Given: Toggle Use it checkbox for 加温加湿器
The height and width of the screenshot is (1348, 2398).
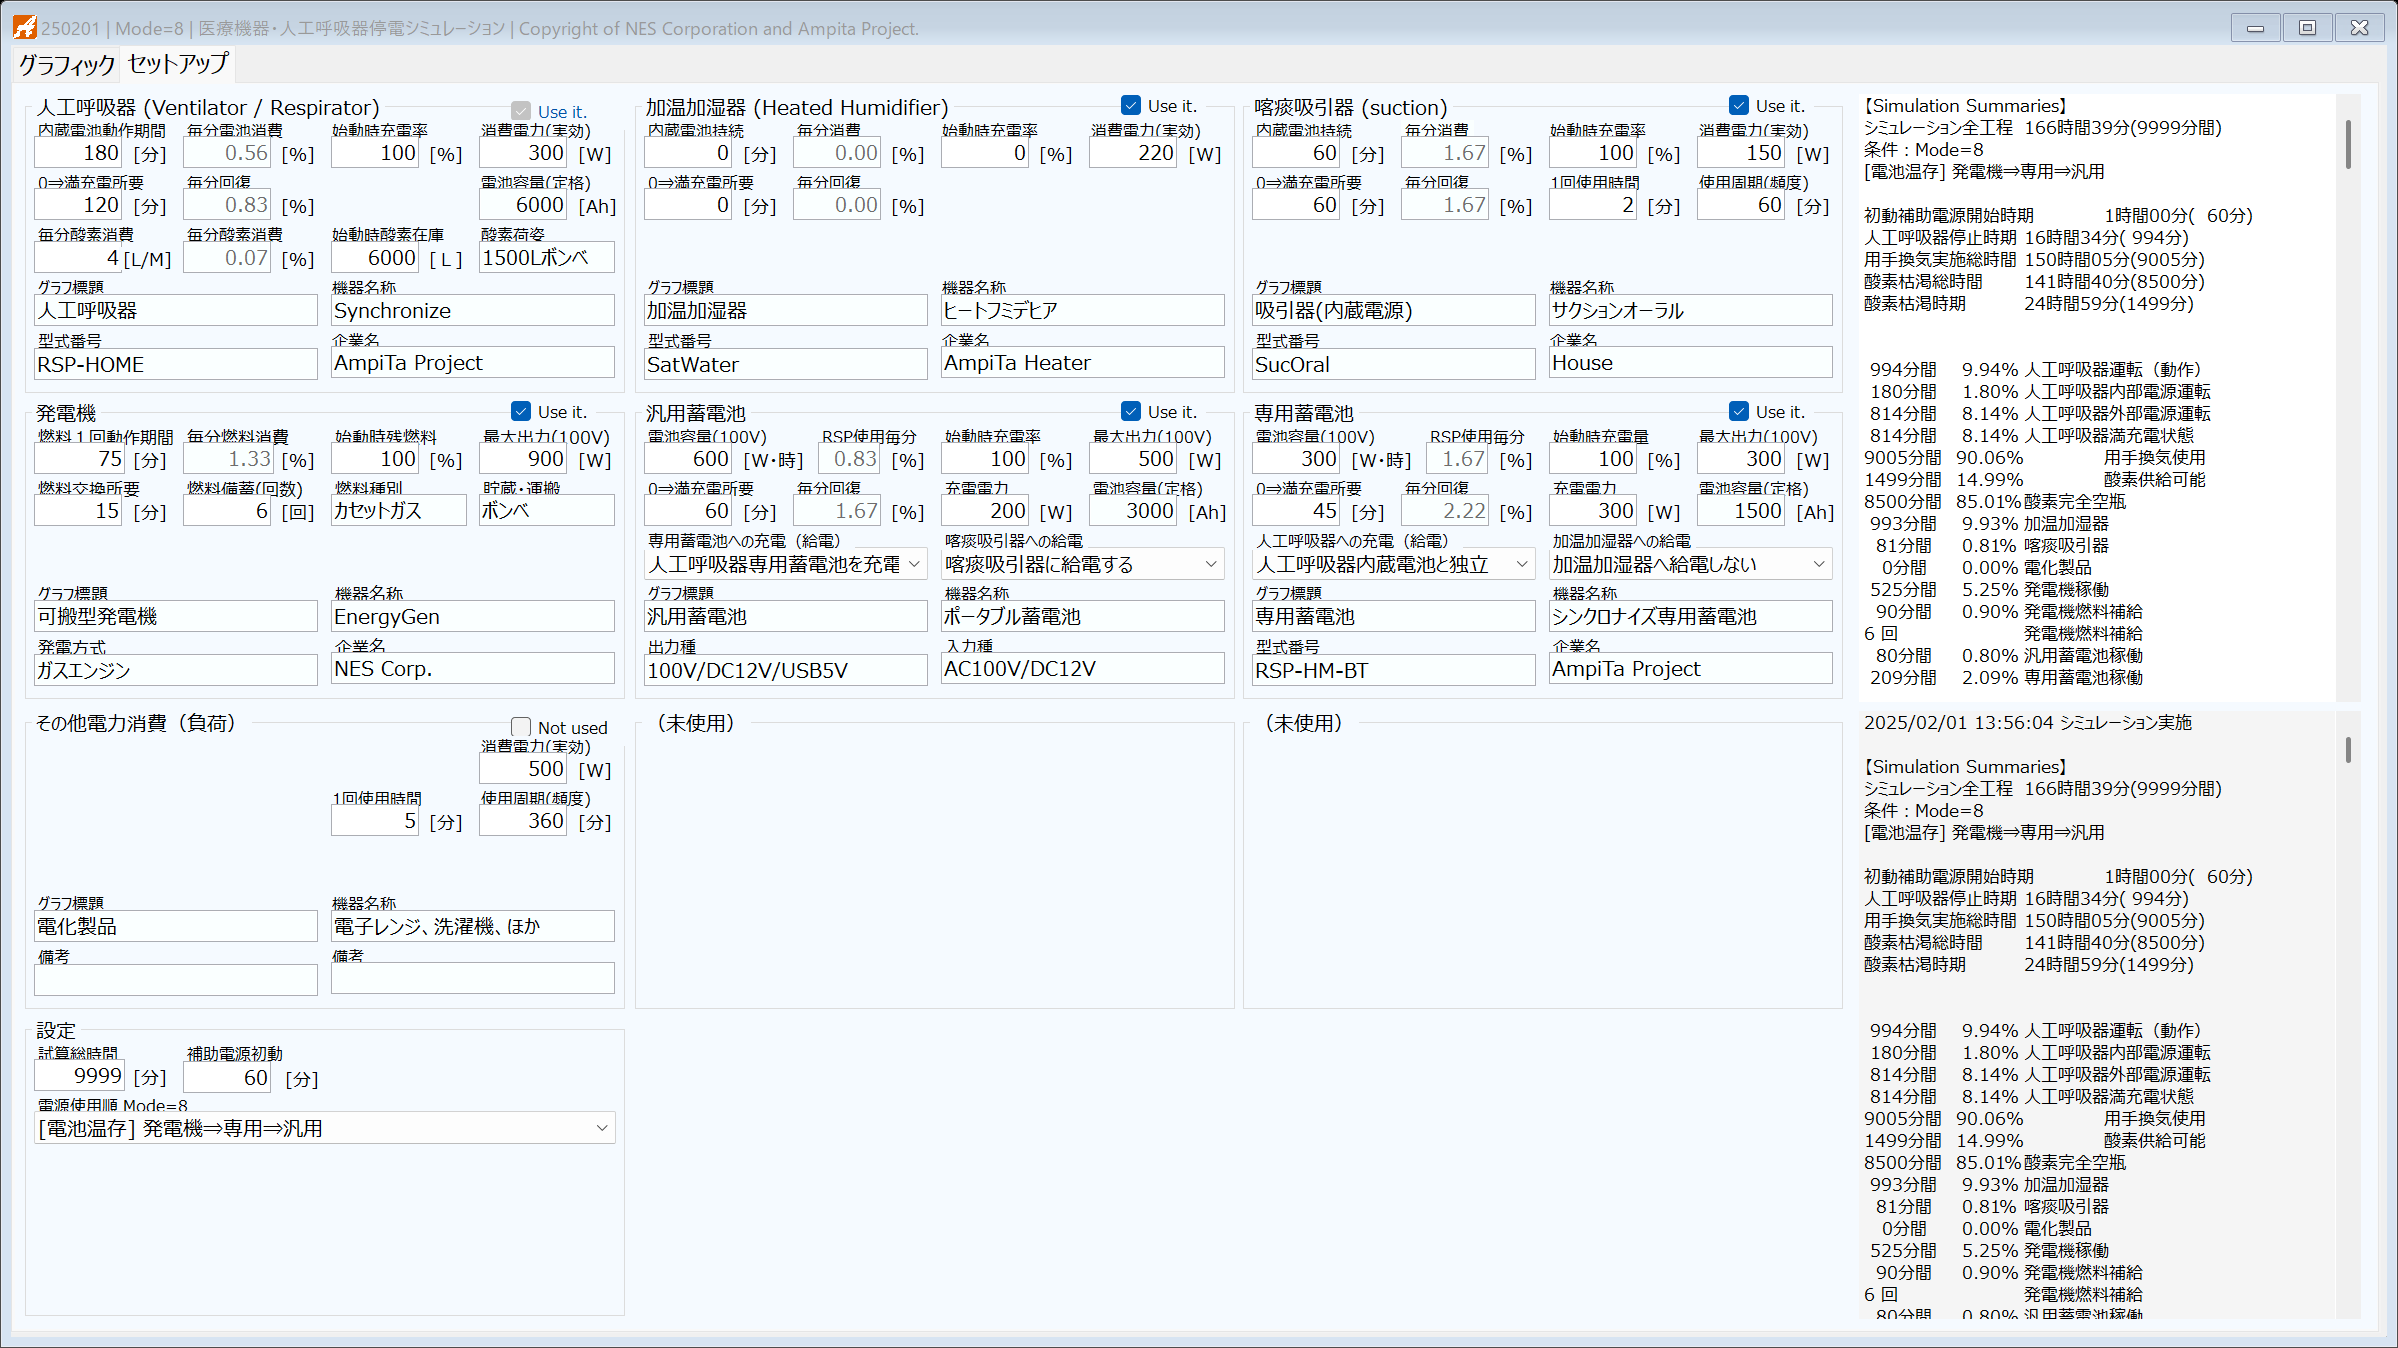Looking at the screenshot, I should tap(1131, 105).
